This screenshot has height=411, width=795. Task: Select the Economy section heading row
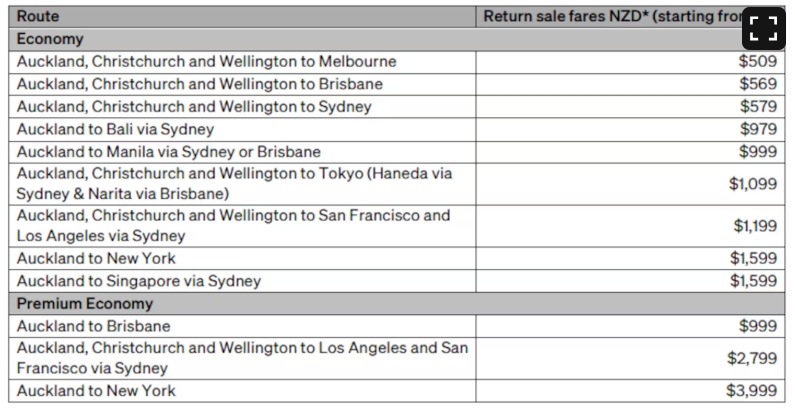pyautogui.click(x=396, y=39)
